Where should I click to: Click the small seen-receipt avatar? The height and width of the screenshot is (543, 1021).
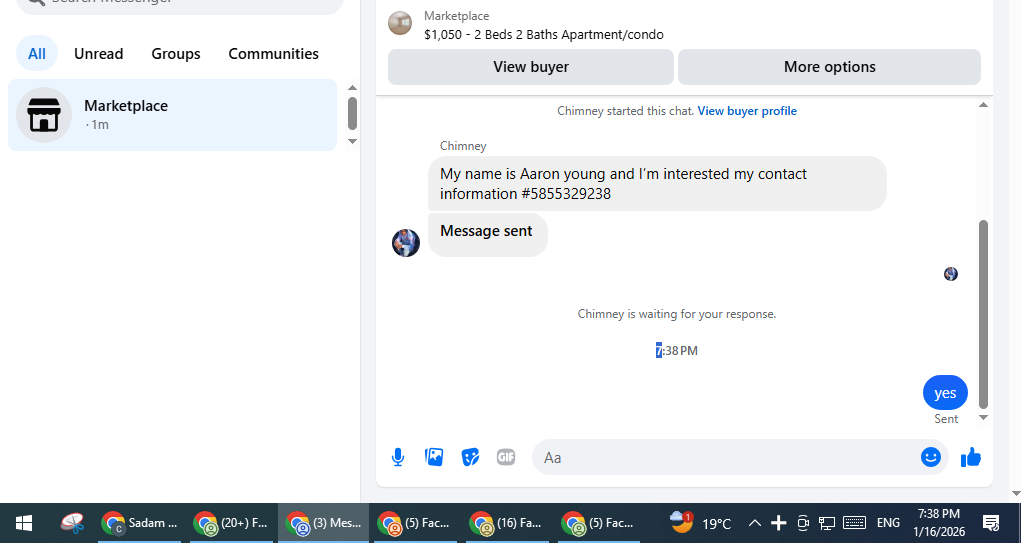pos(951,274)
